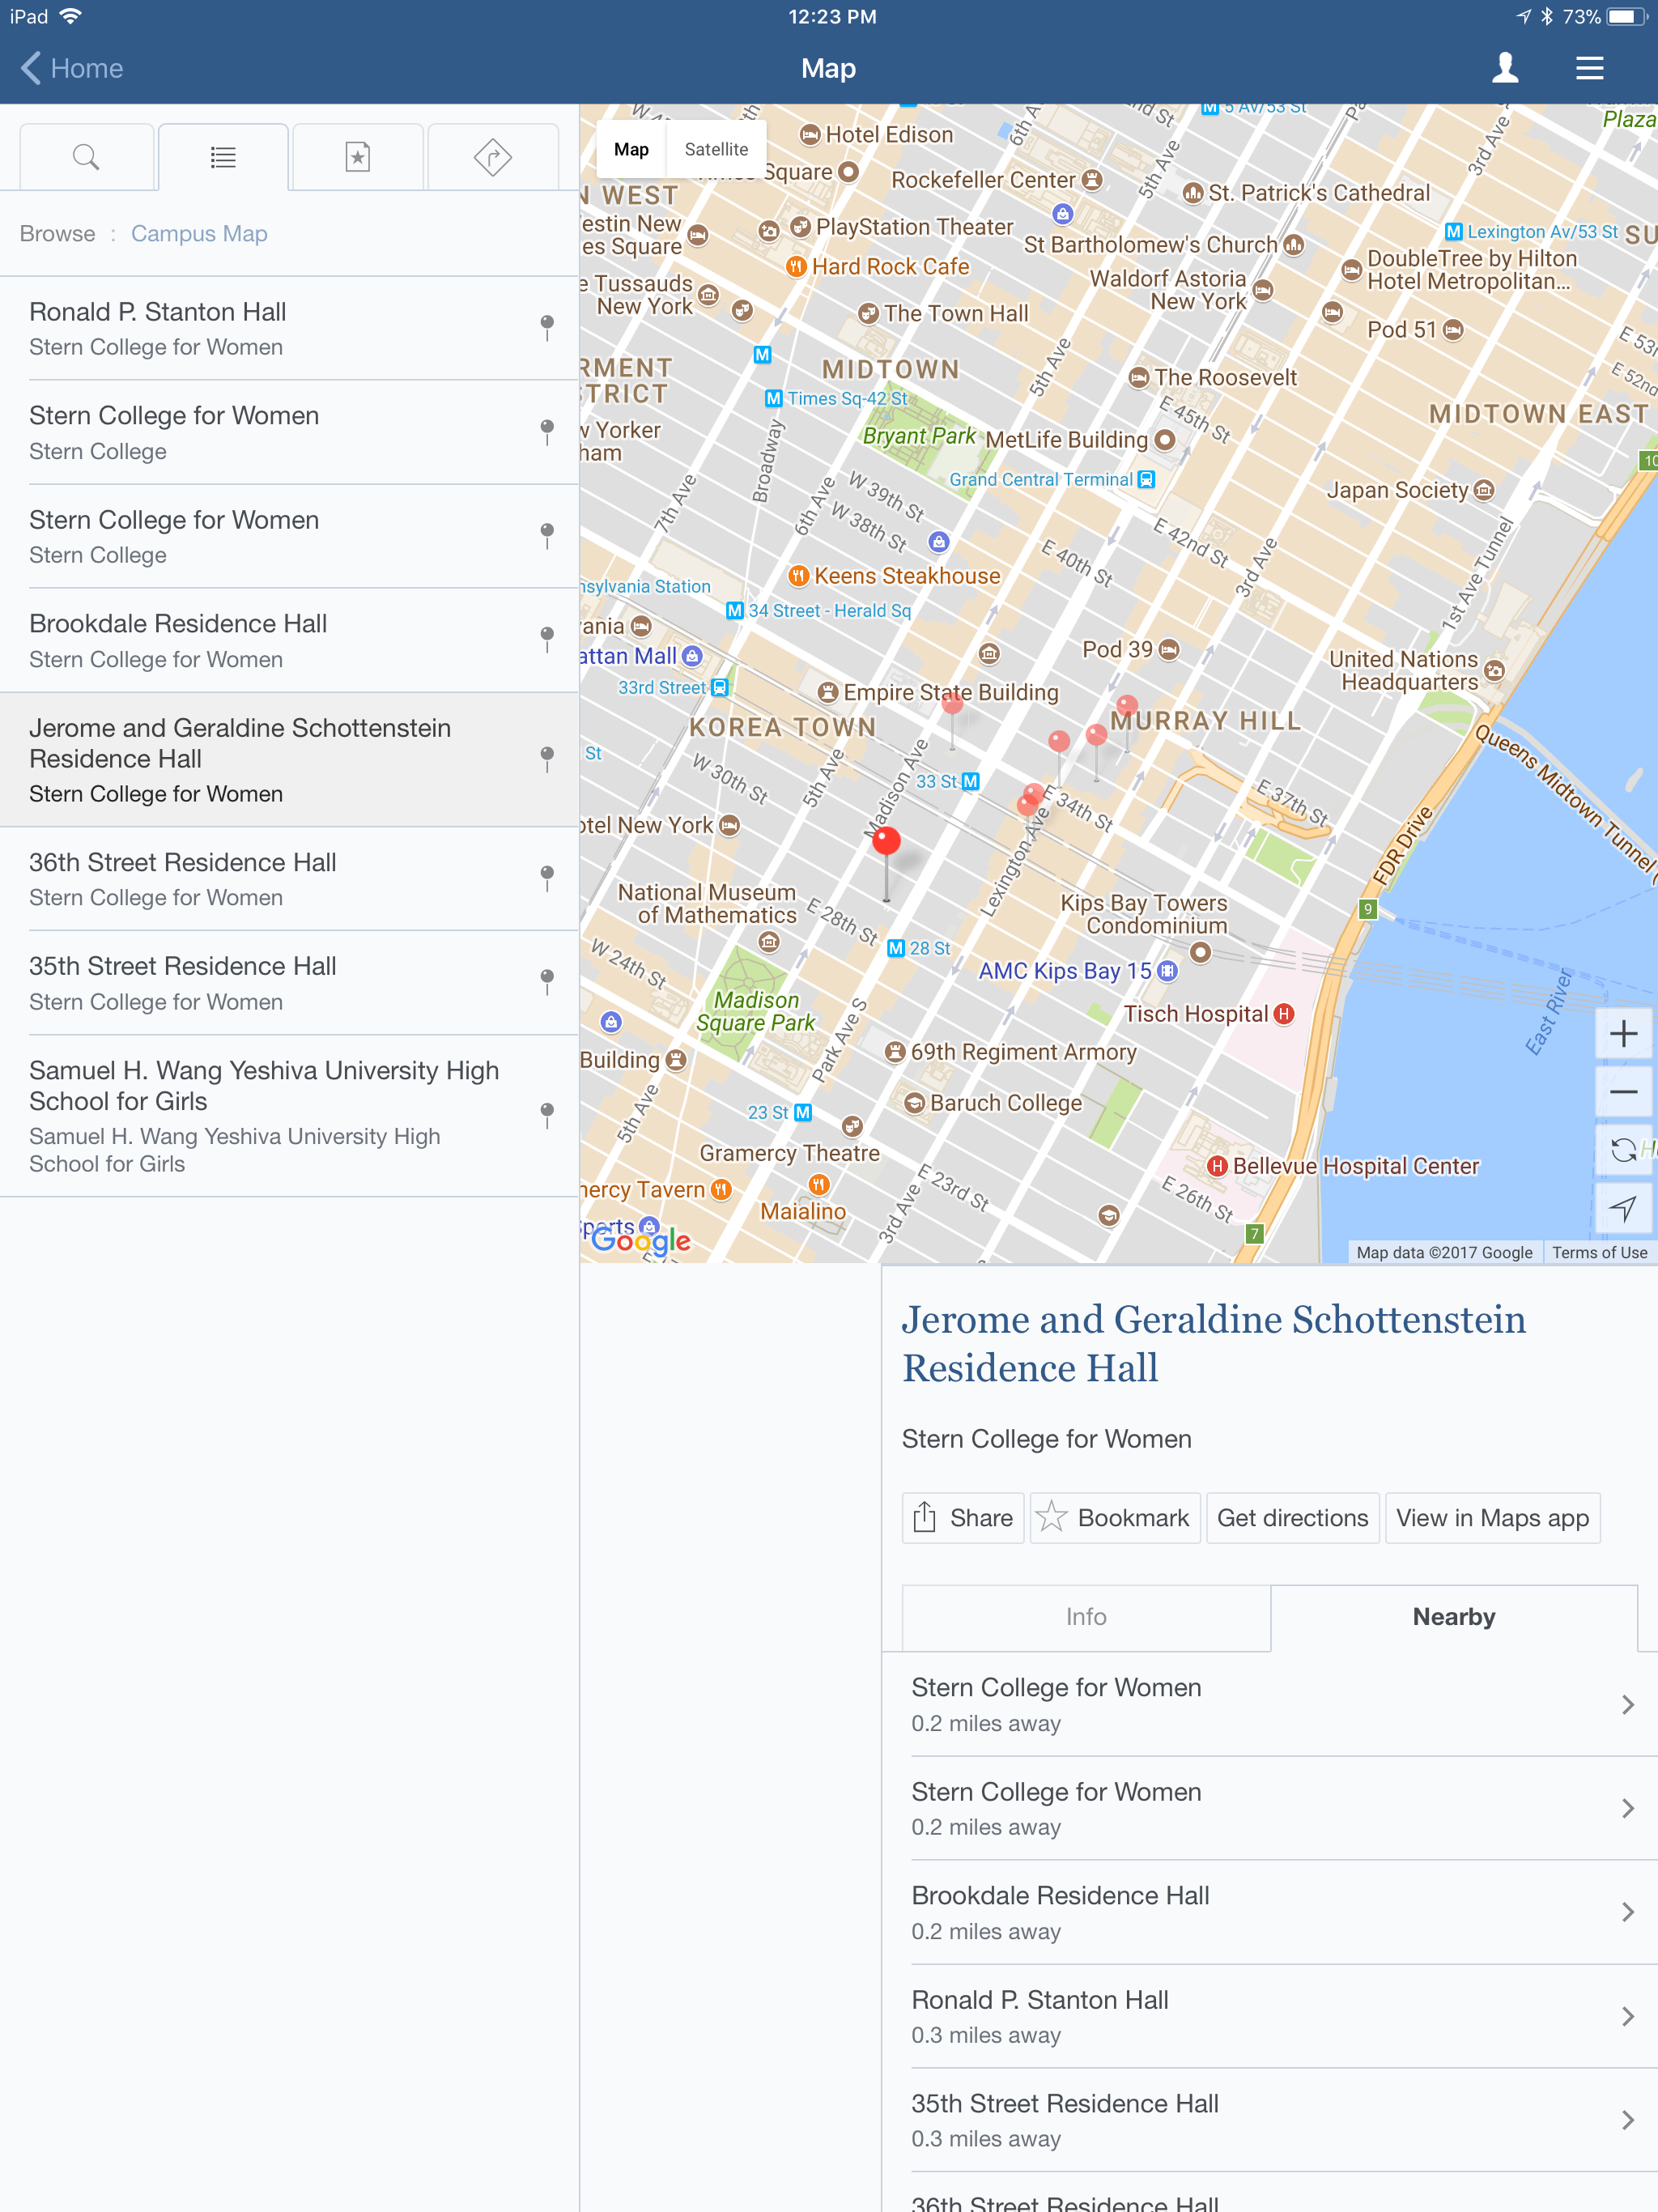
Task: Open the hamburger menu icon
Action: click(1590, 68)
